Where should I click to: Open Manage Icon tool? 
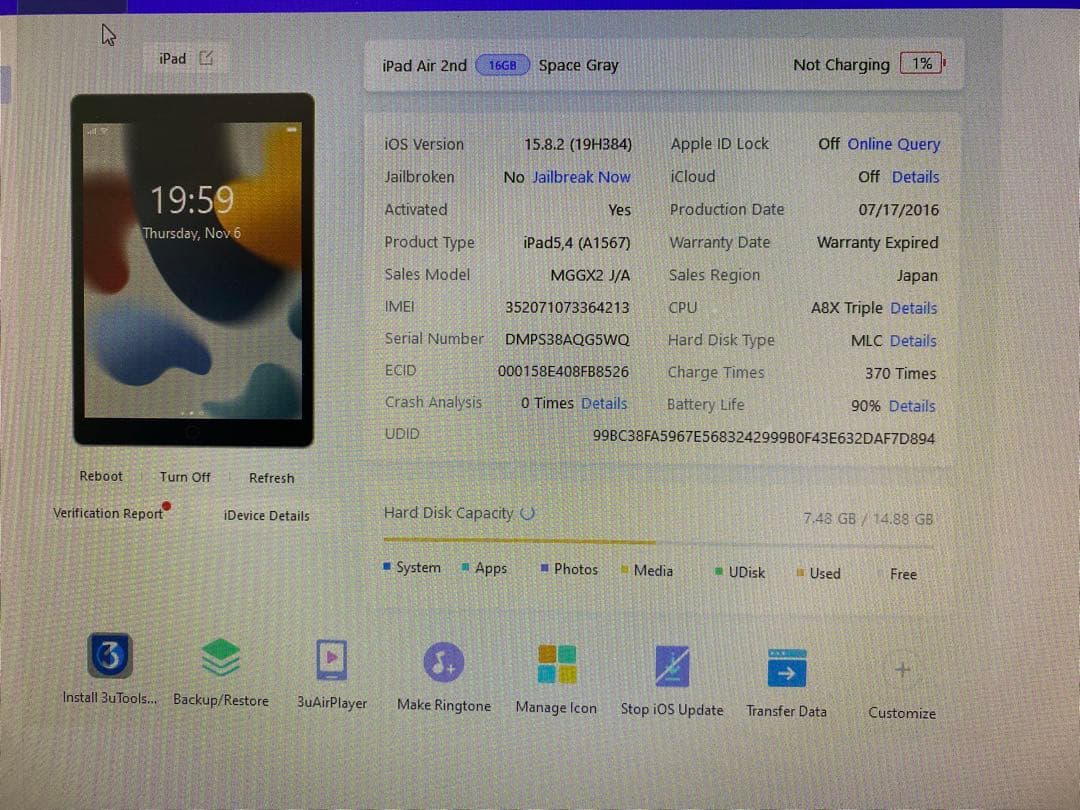pyautogui.click(x=557, y=664)
